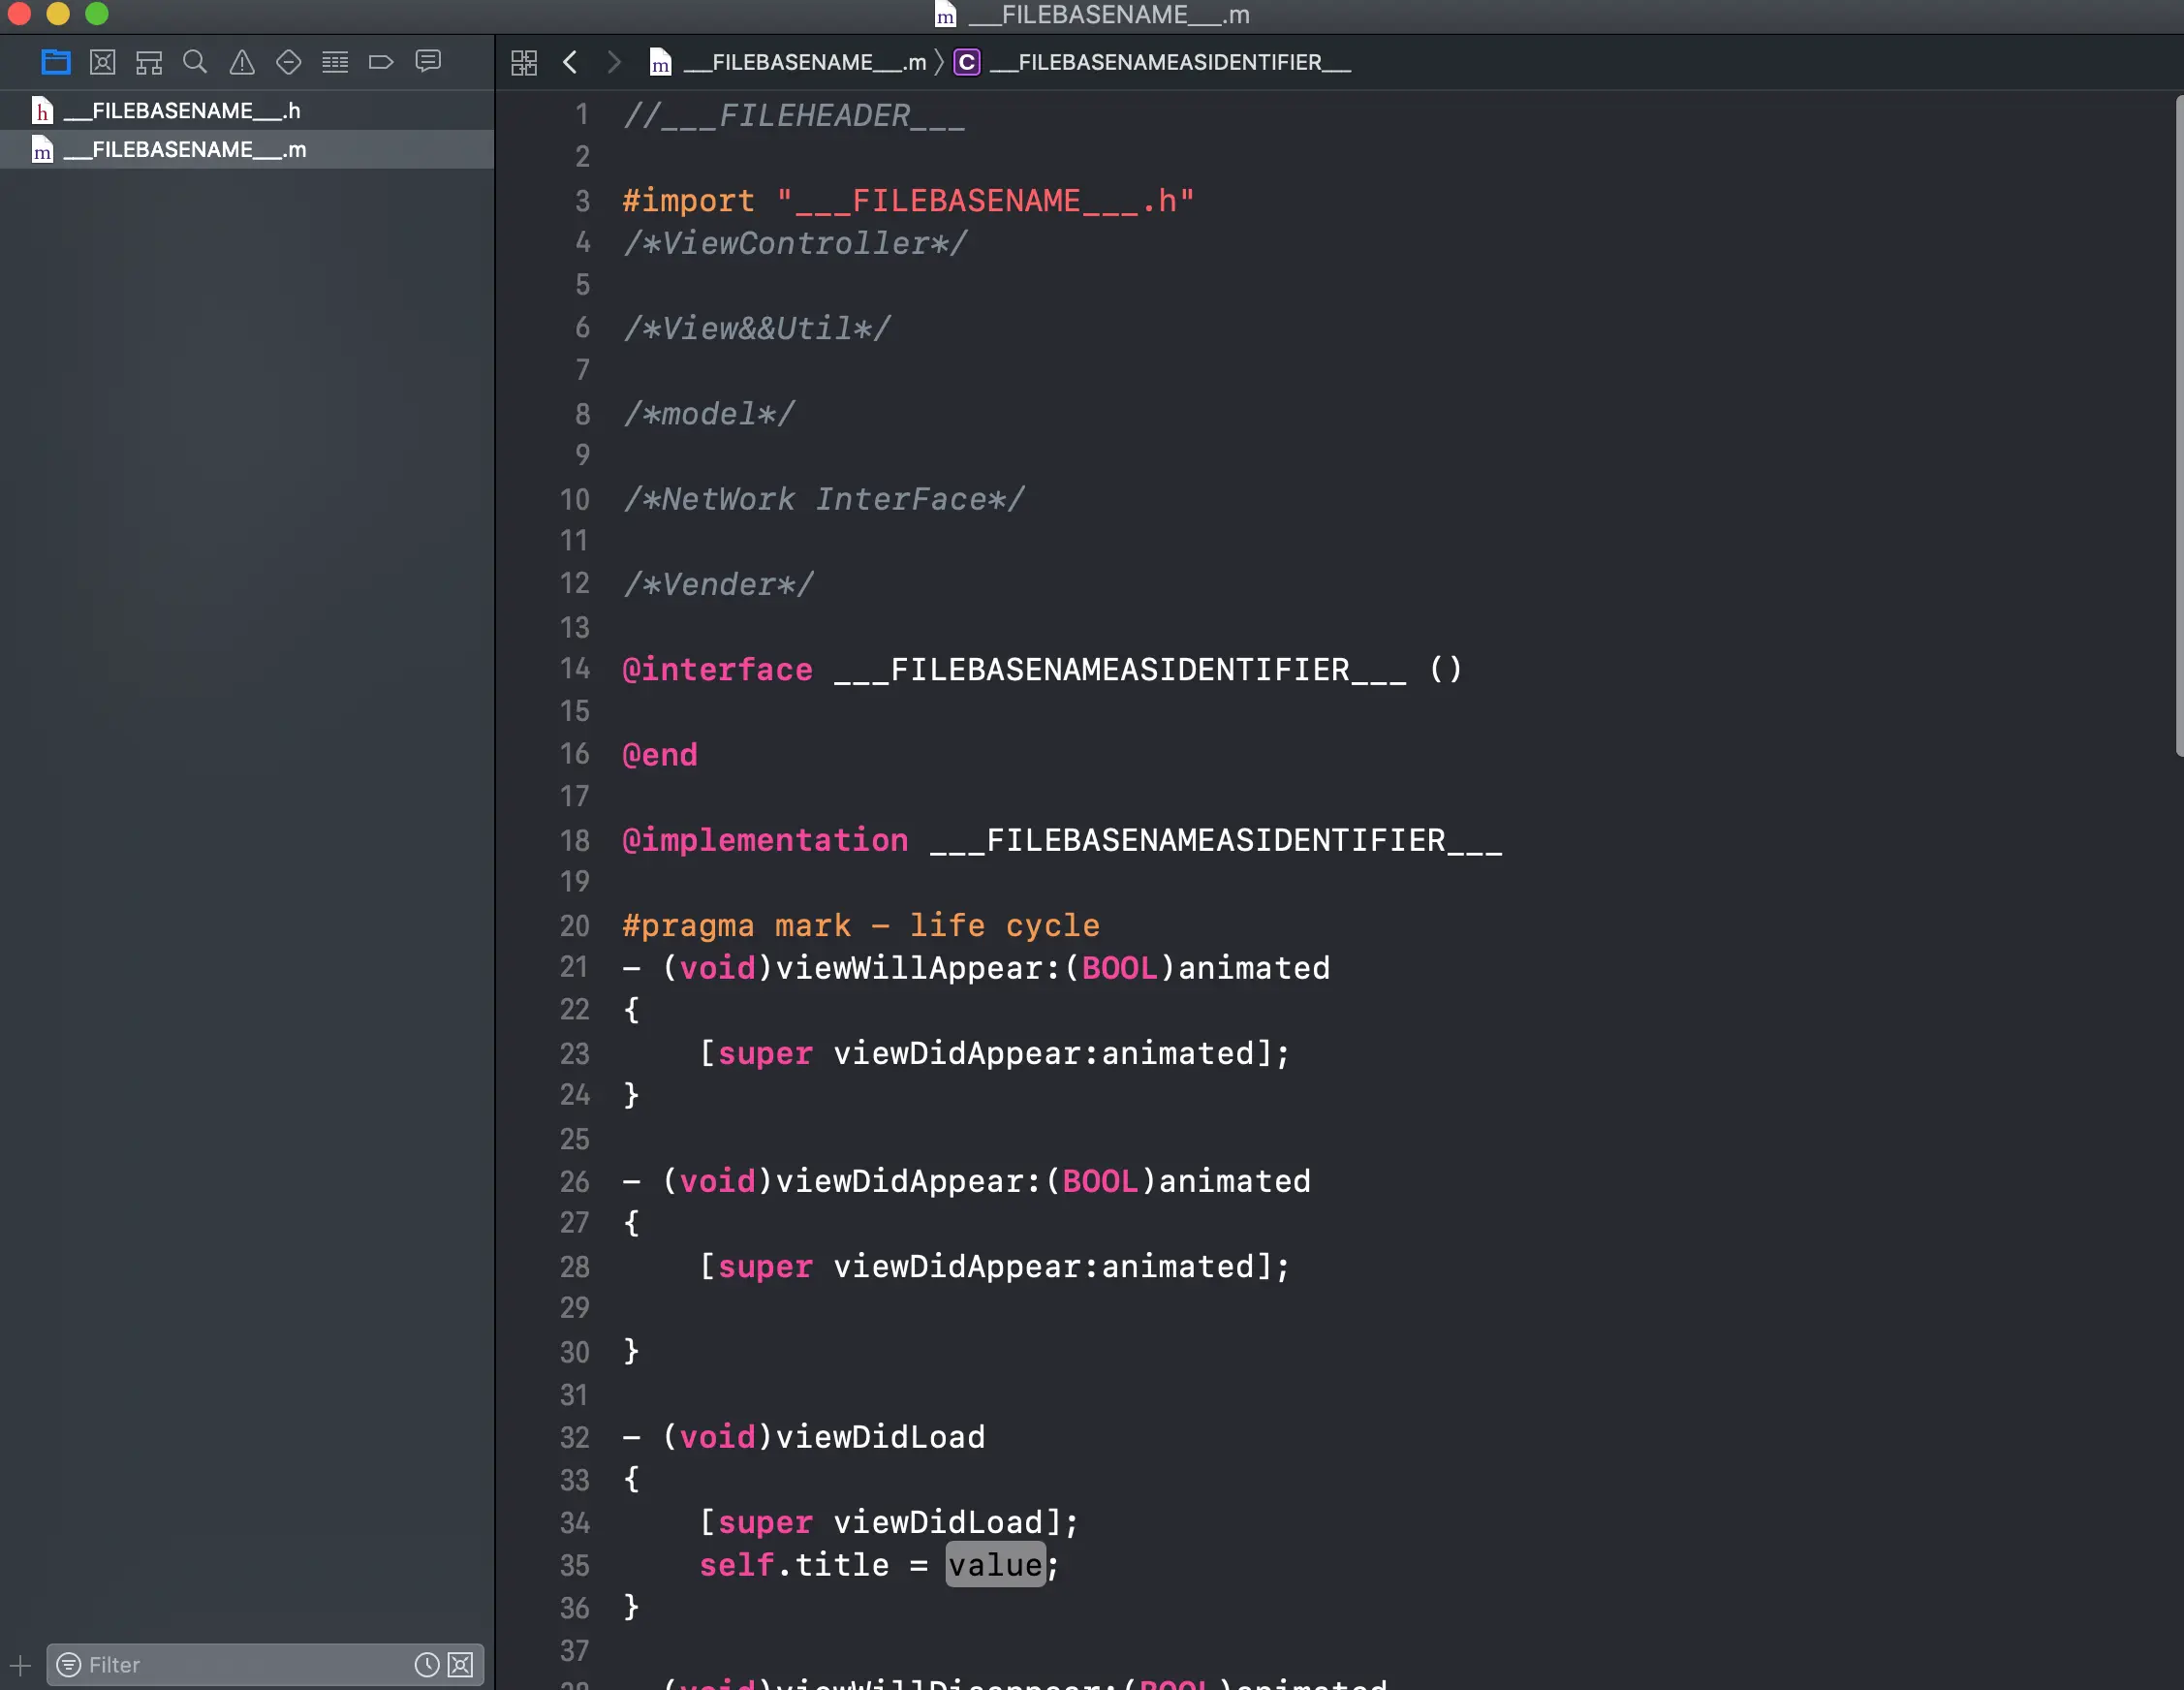Open the Breakpoint navigator icon
Screen dimensions: 2184x1690
pyautogui.click(x=381, y=62)
